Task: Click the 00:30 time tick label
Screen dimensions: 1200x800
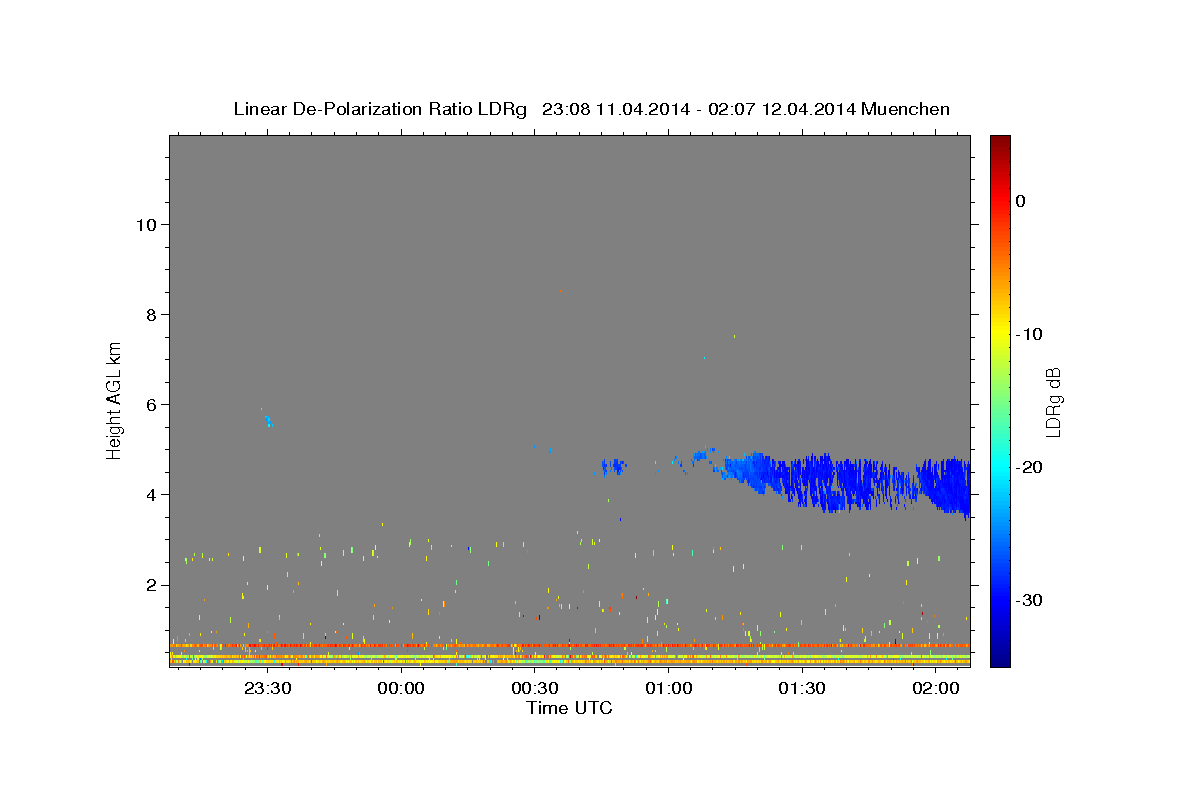Action: pos(535,688)
